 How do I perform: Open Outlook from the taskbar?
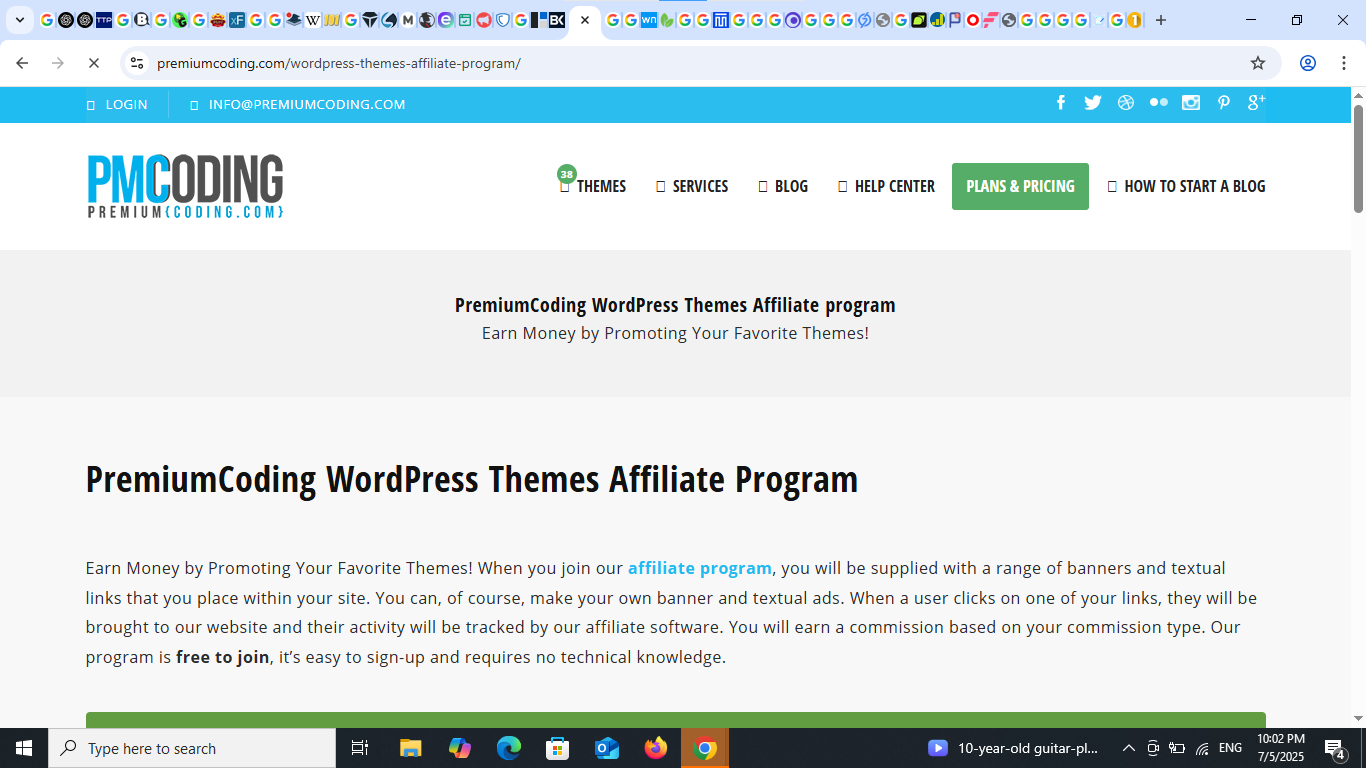[607, 748]
